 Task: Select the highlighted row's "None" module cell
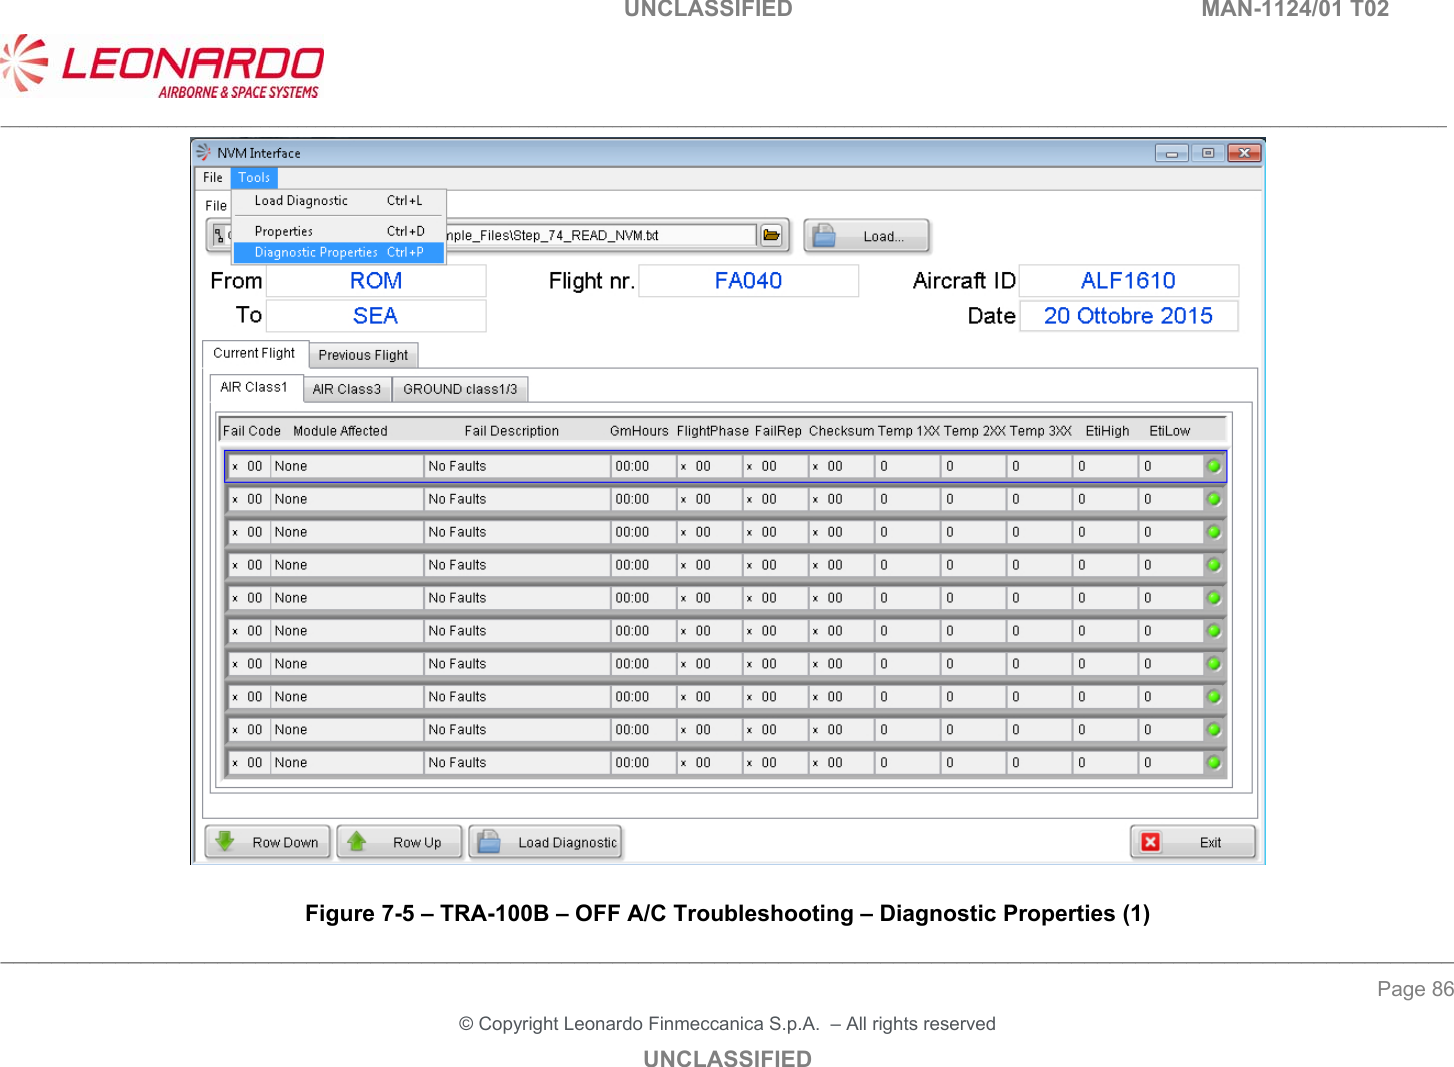pos(347,466)
